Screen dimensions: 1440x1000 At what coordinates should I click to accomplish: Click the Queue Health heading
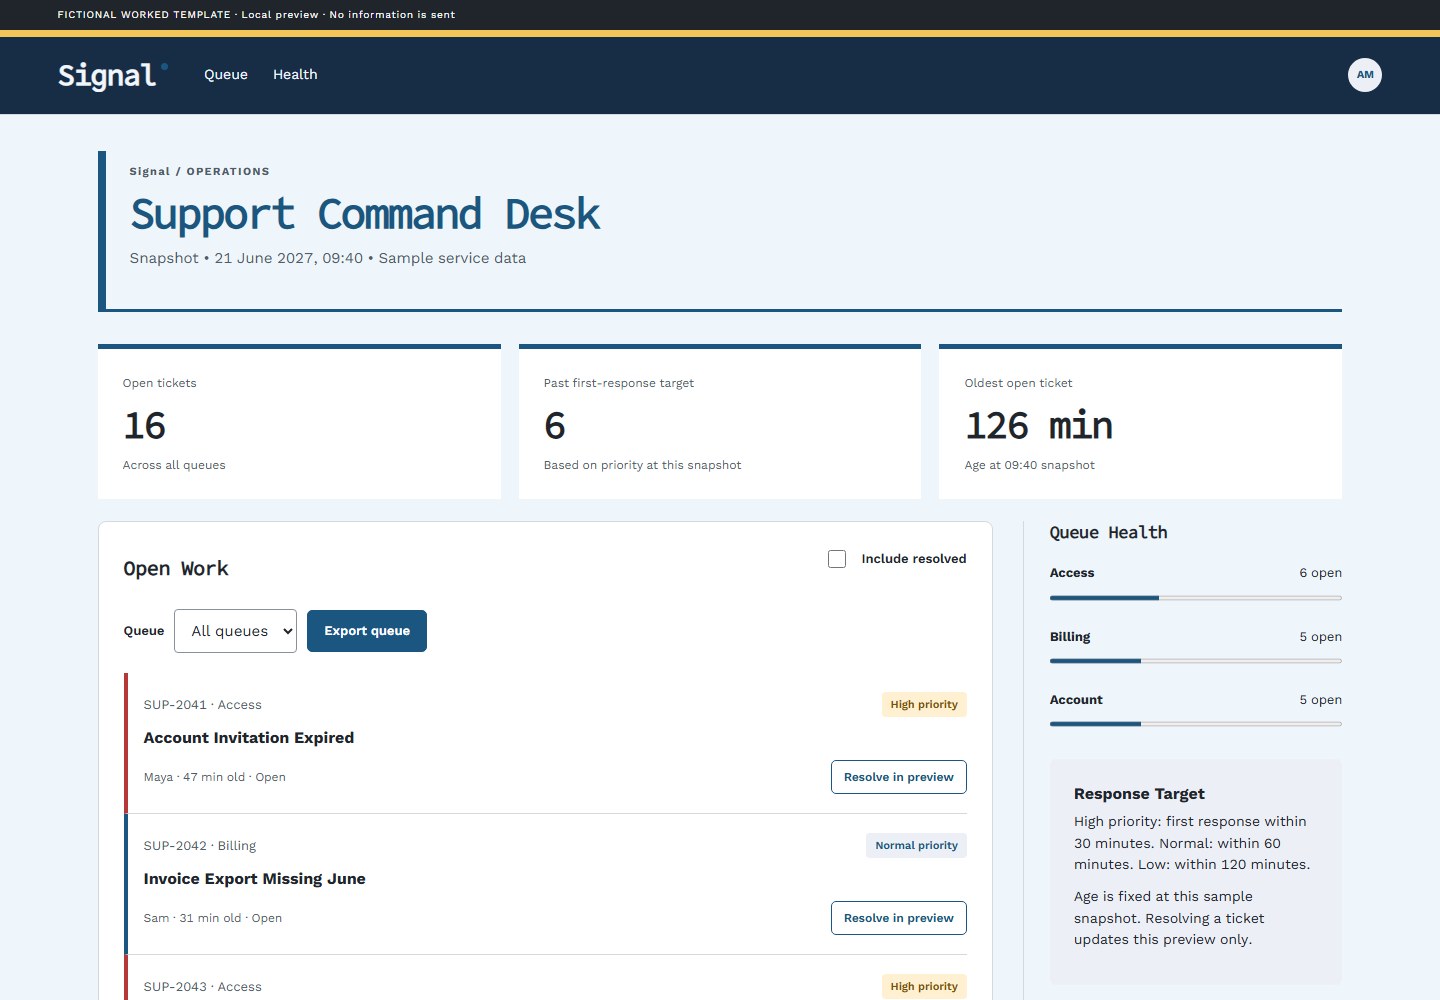tap(1109, 533)
